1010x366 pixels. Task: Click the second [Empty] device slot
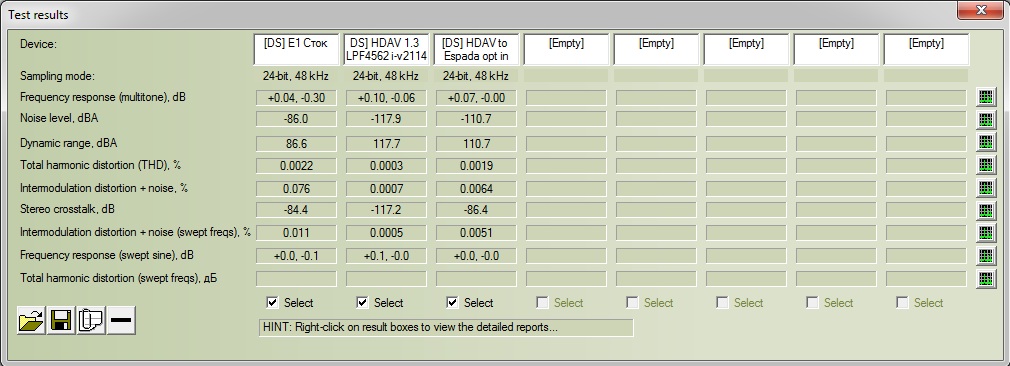point(656,50)
